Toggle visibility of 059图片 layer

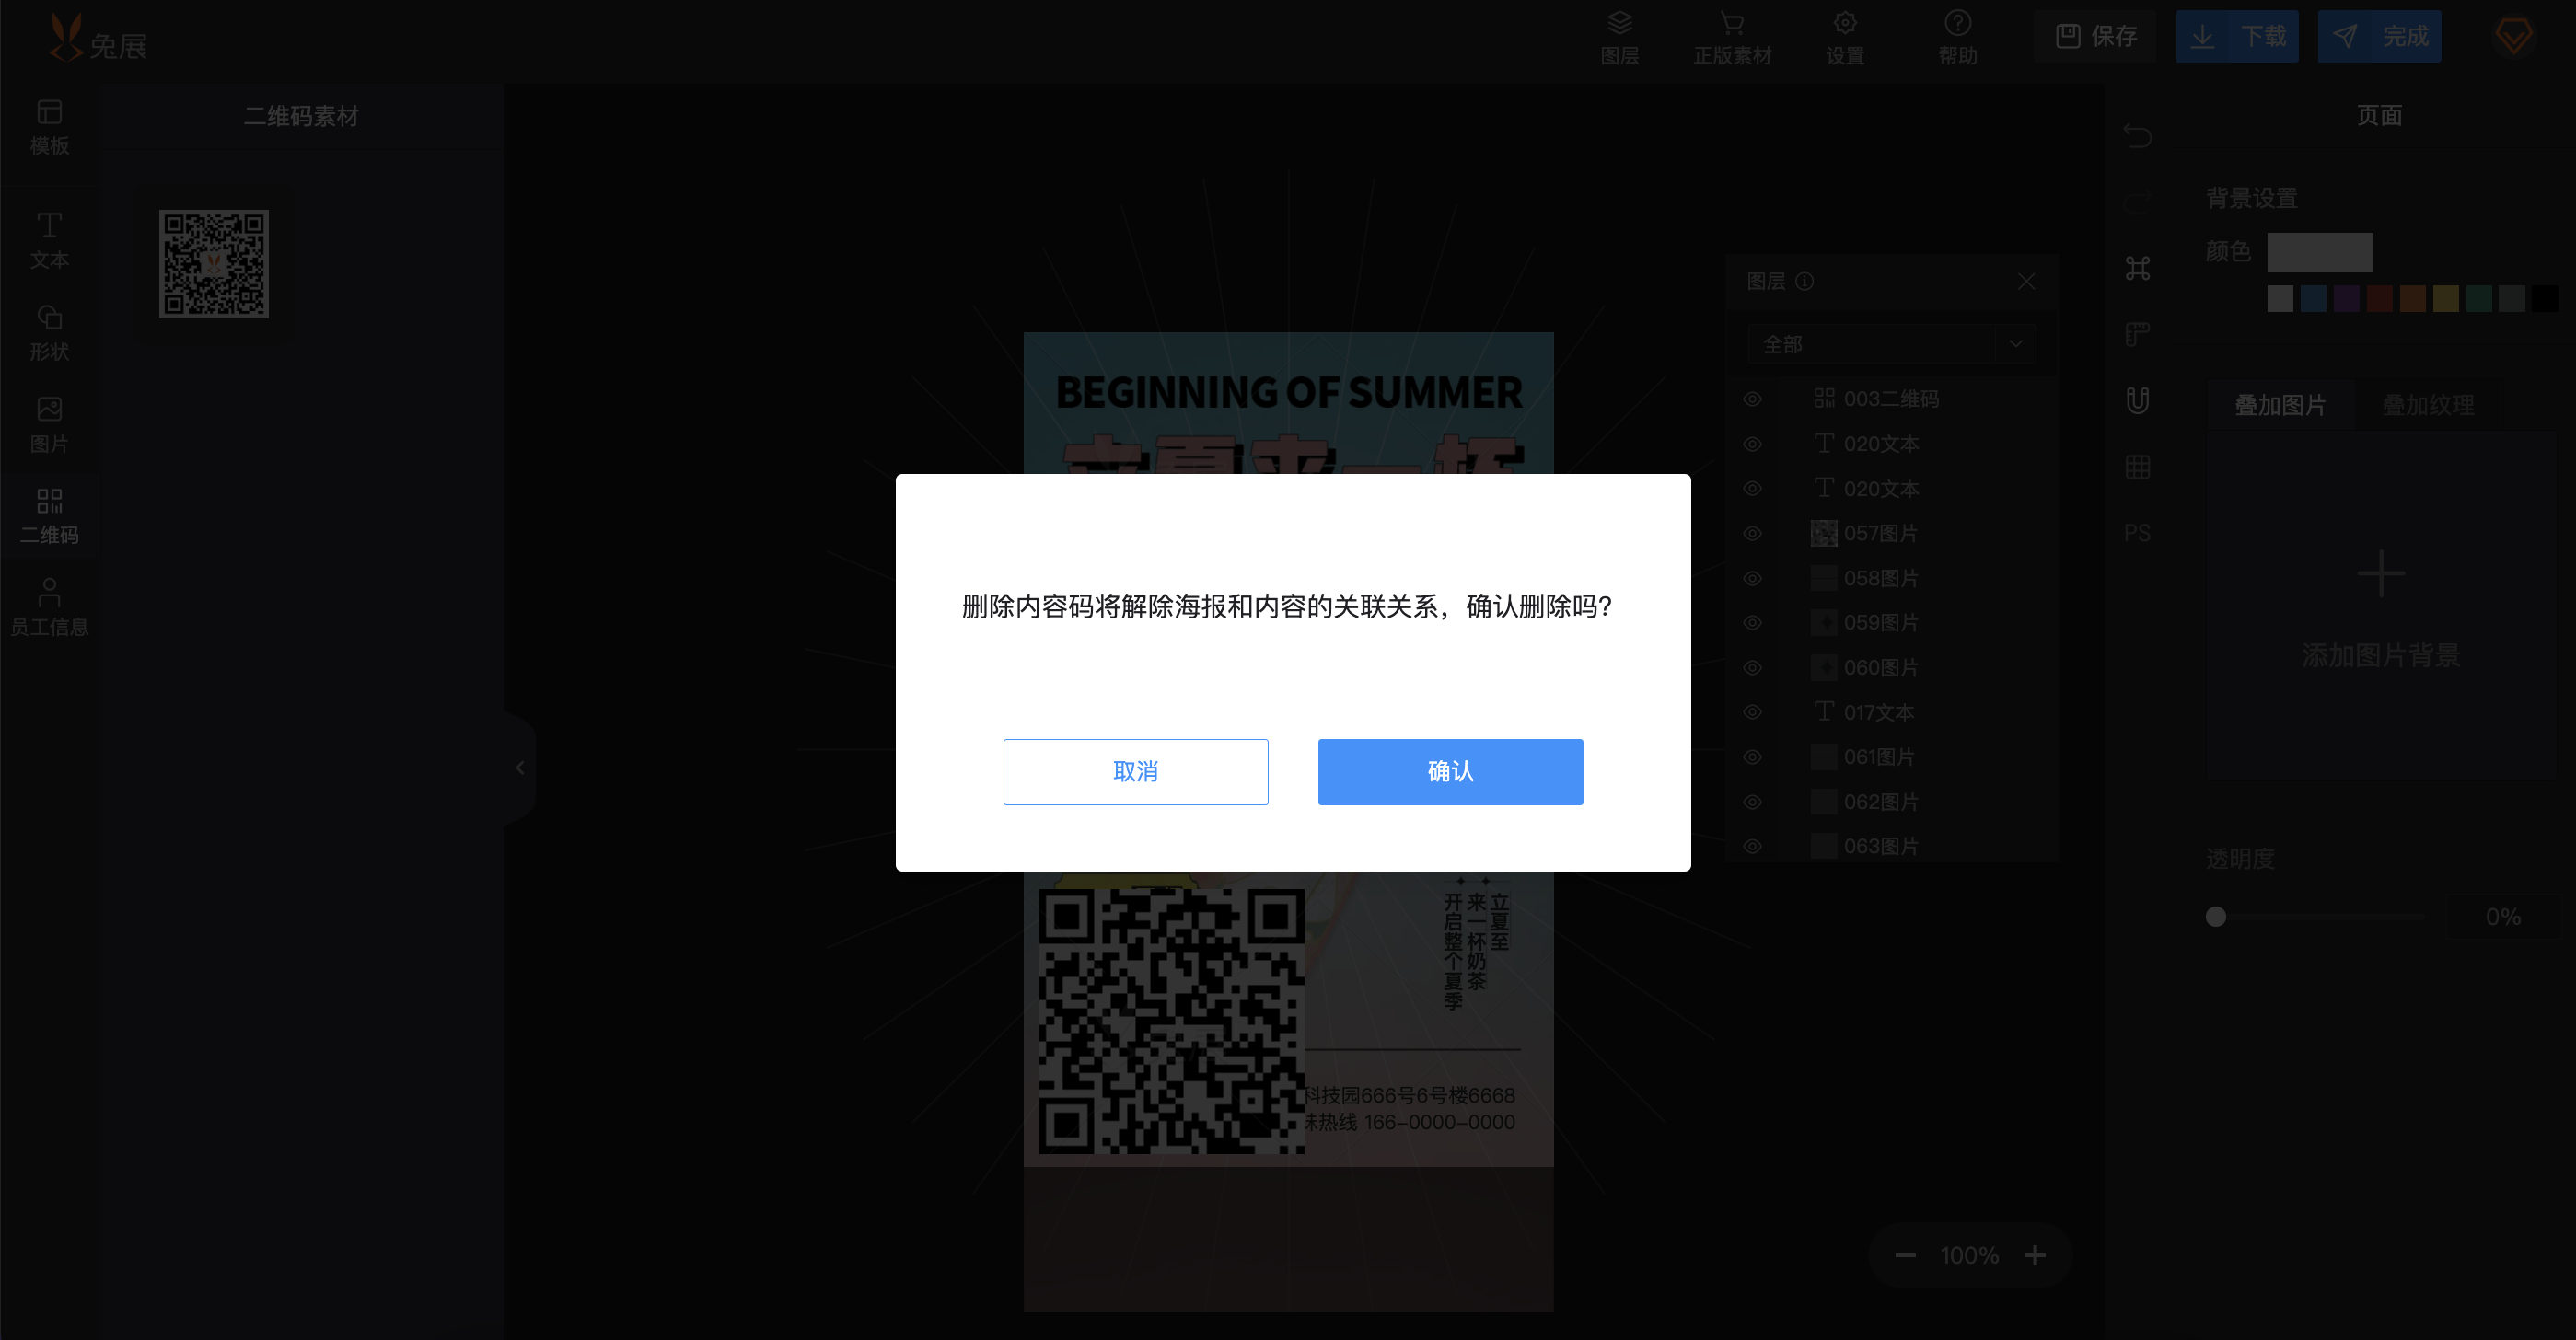1752,622
